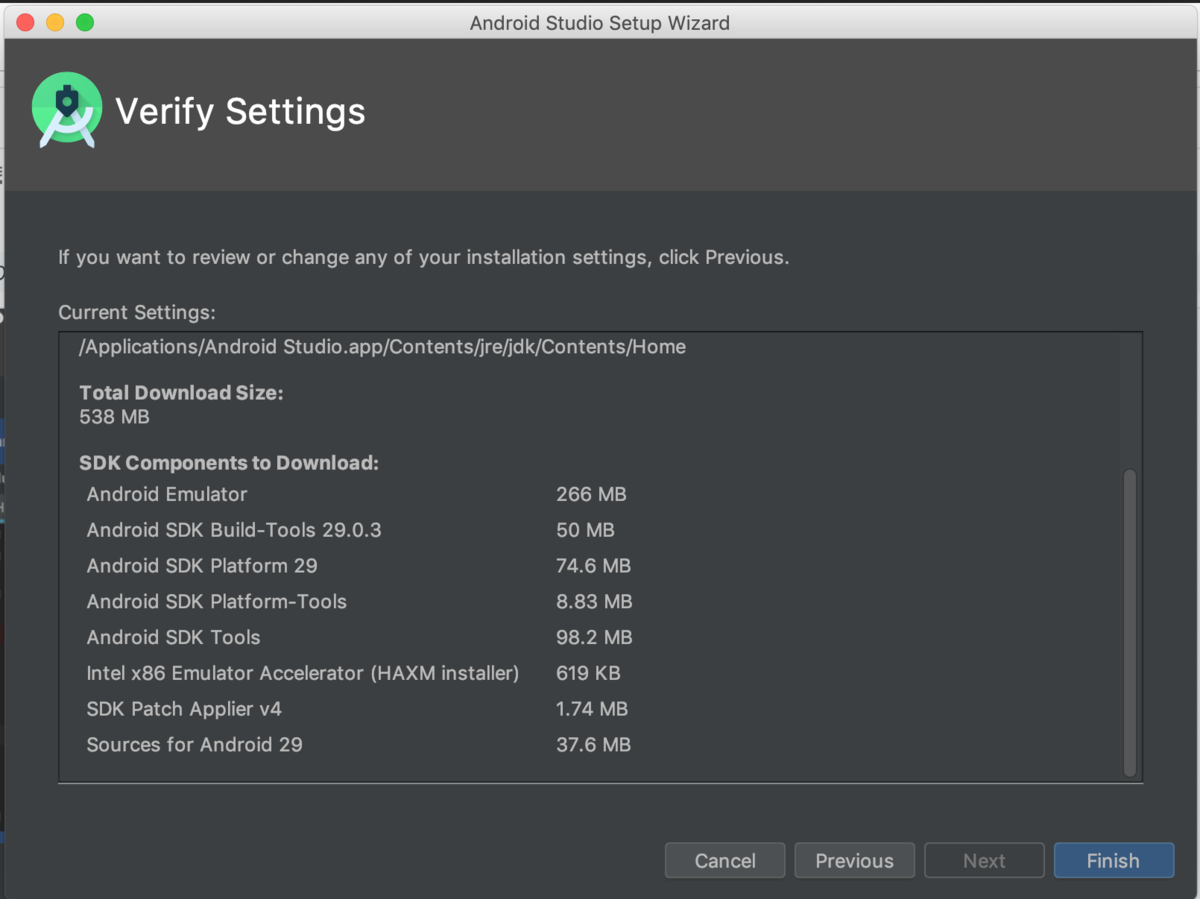
Task: Select Sources for Android 29 entry
Action: pos(194,745)
